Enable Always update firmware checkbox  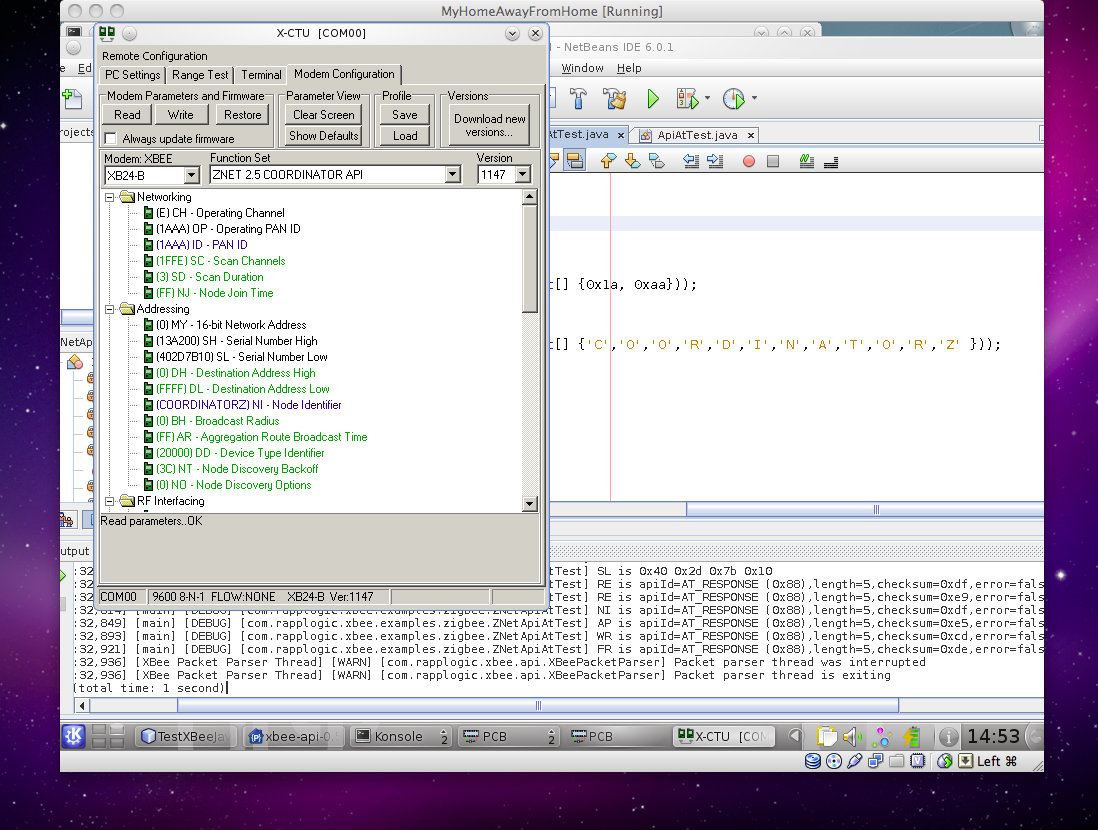[111, 139]
